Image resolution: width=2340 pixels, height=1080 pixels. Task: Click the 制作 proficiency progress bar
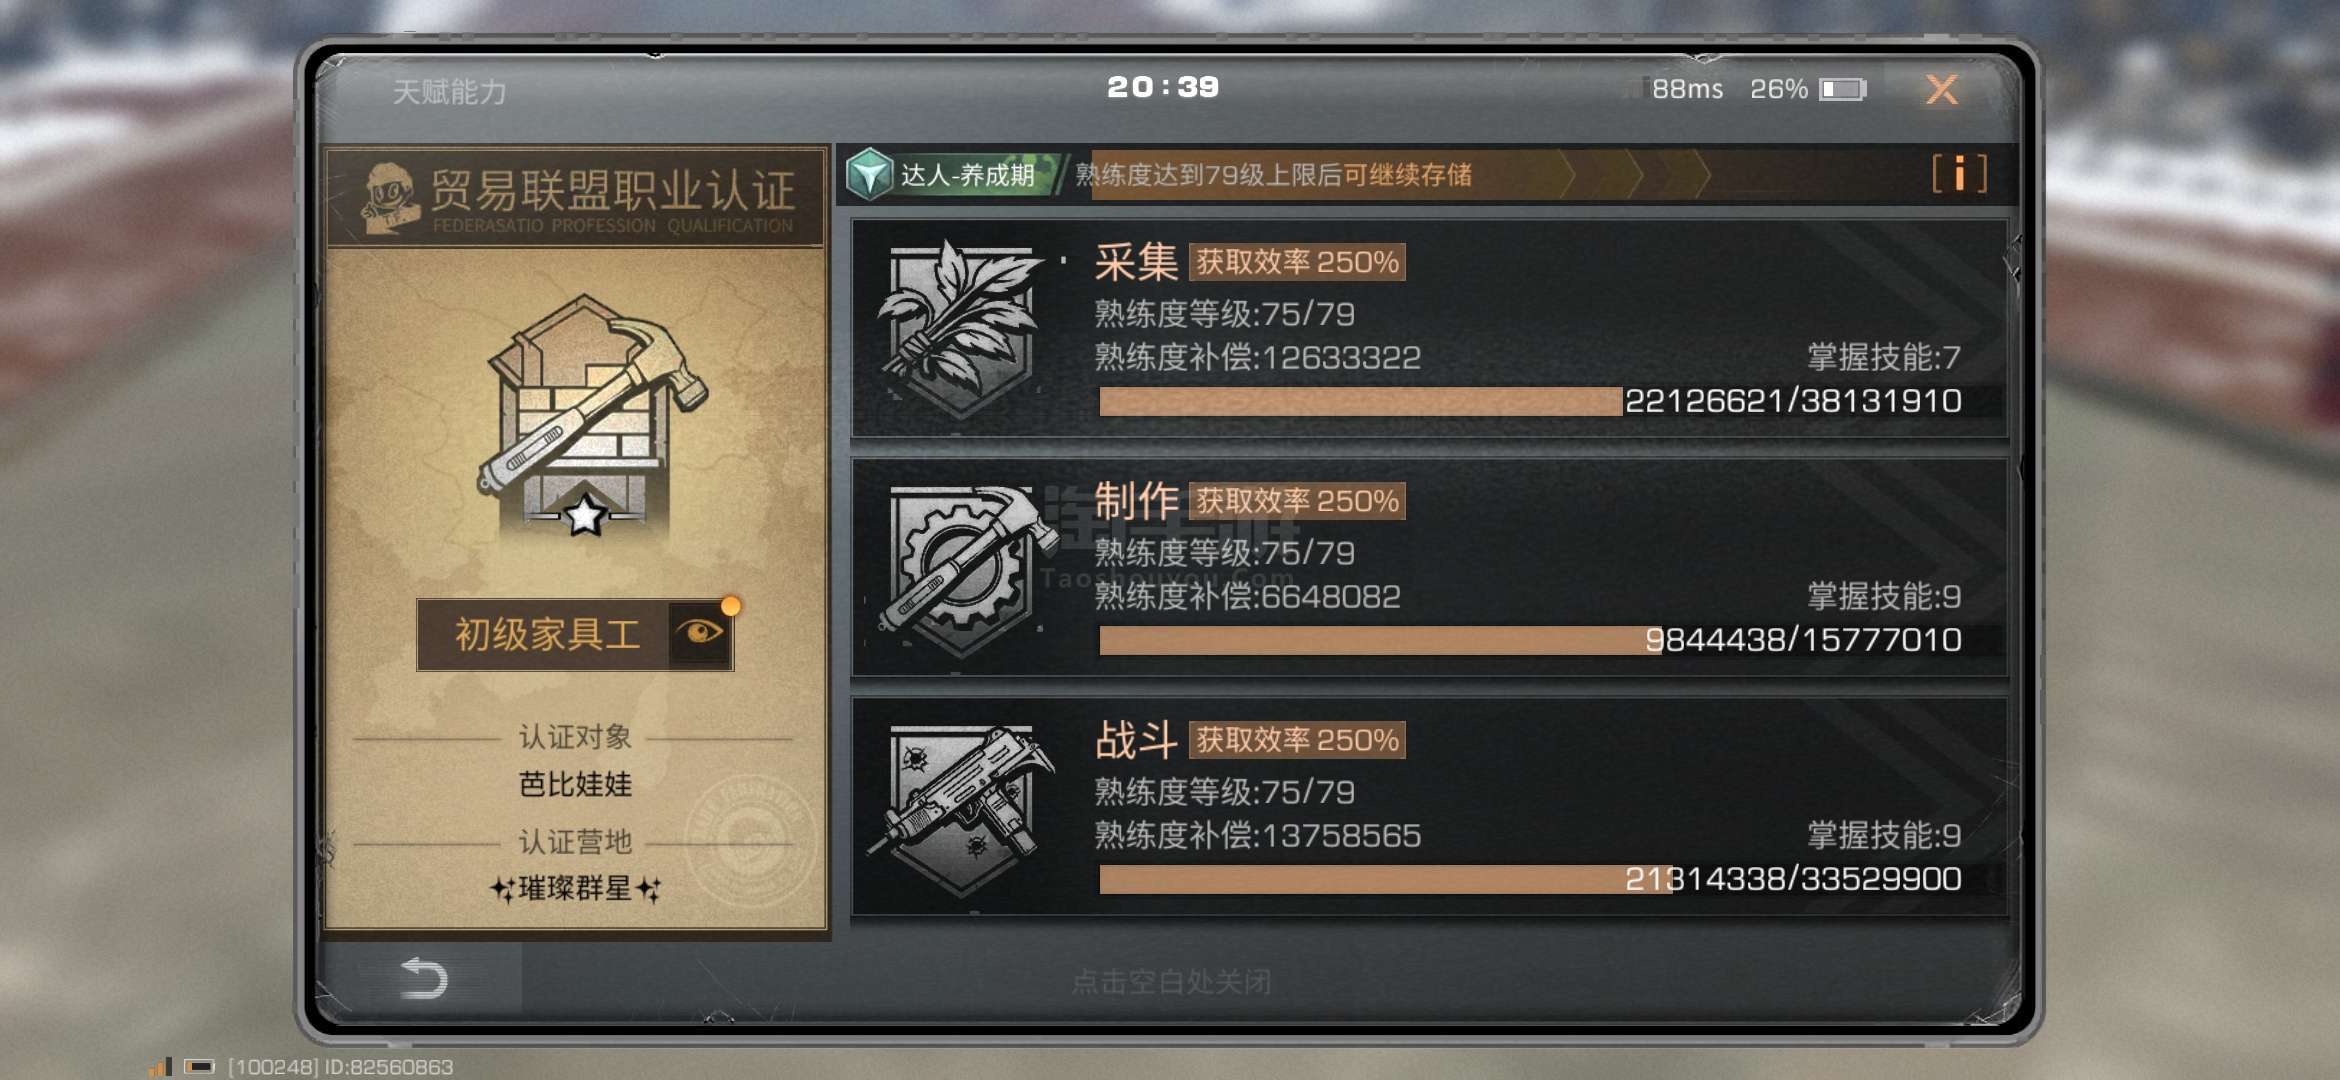coord(1530,640)
